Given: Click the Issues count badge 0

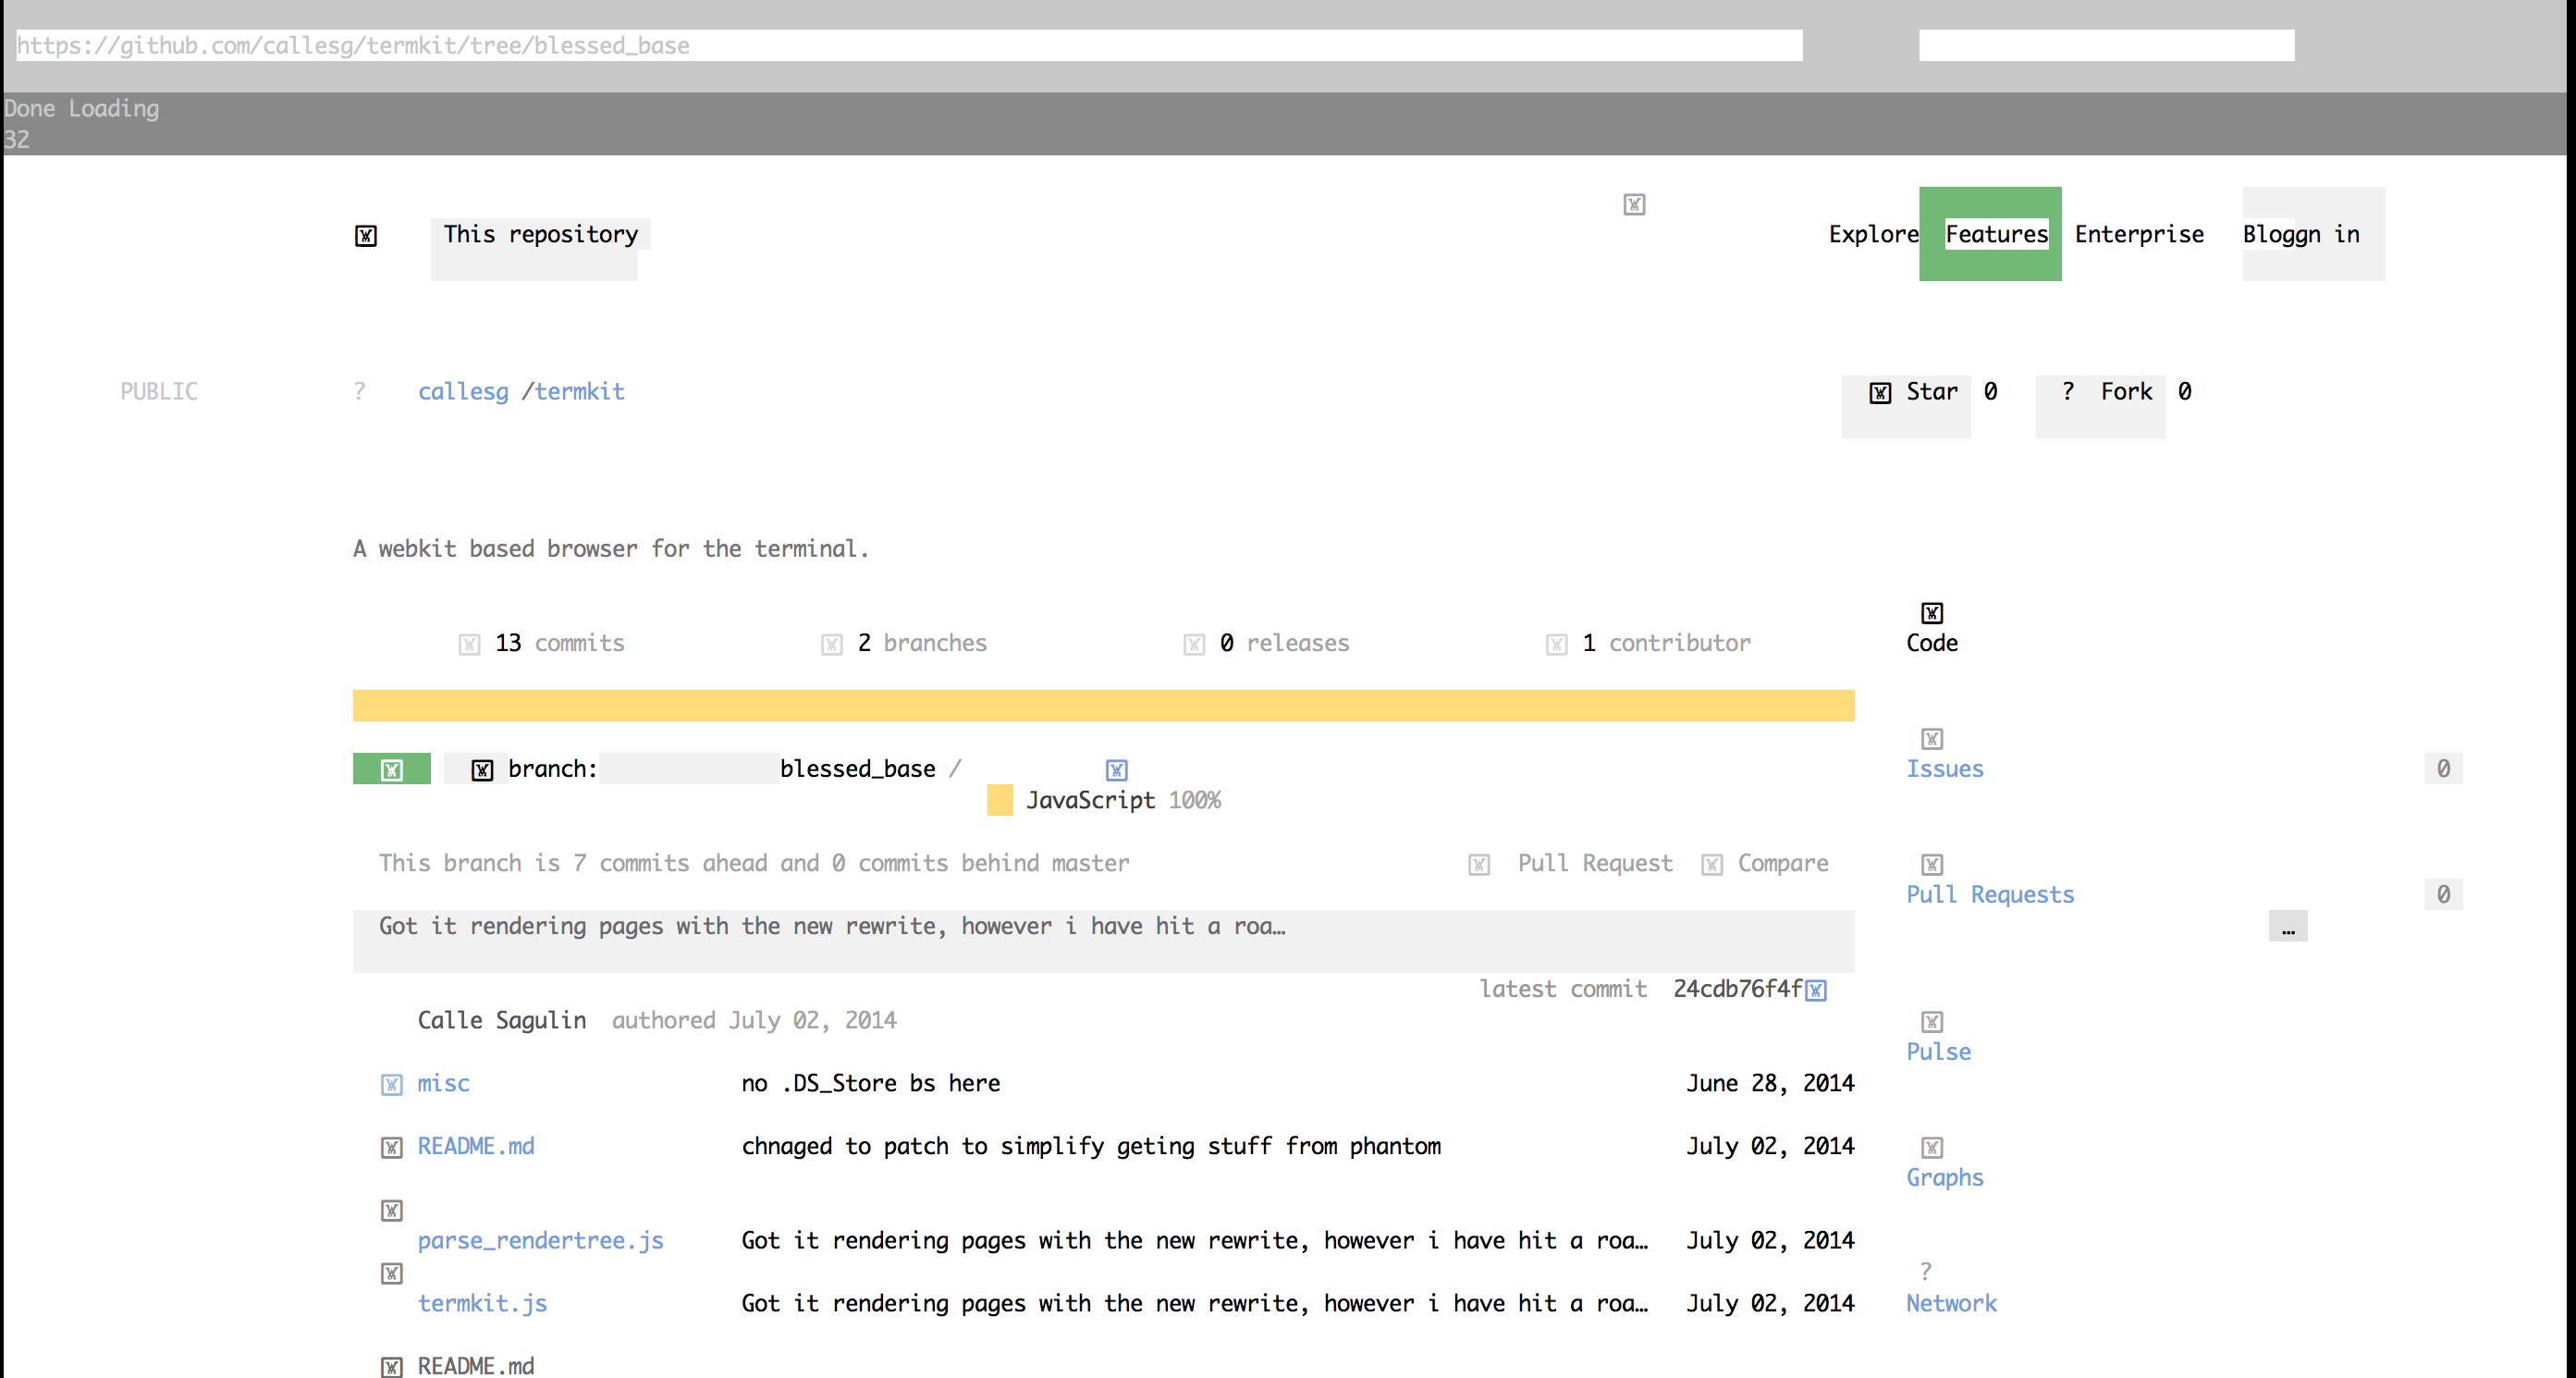Looking at the screenshot, I should pyautogui.click(x=2443, y=769).
